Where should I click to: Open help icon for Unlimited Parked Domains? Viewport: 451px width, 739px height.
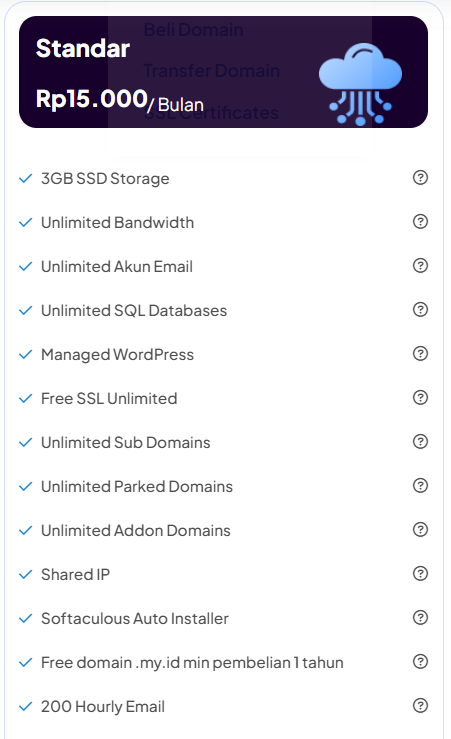point(420,485)
